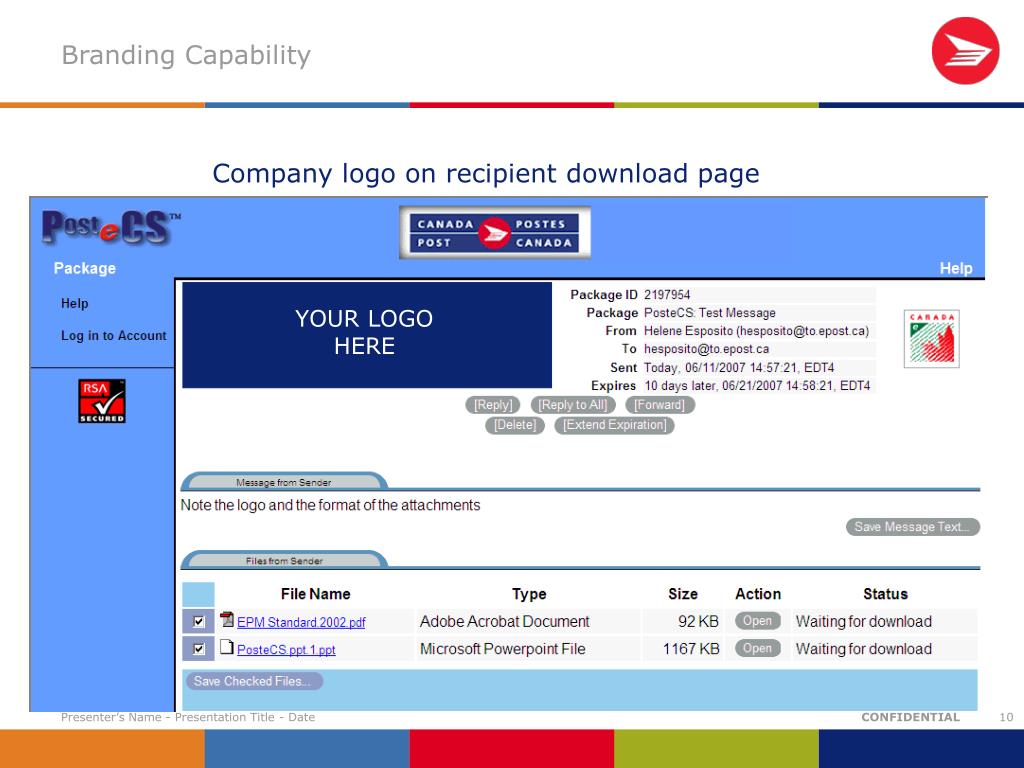Click the Canada Post Postes Canada banner logo

494,233
